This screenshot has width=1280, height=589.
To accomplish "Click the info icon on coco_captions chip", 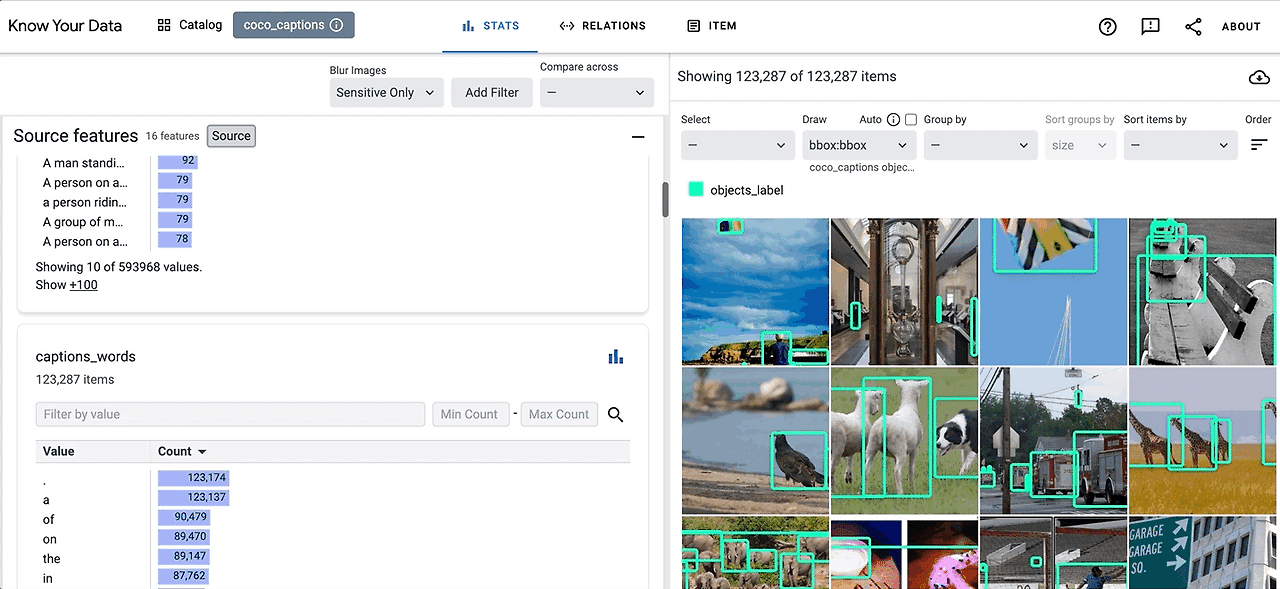I will point(336,25).
